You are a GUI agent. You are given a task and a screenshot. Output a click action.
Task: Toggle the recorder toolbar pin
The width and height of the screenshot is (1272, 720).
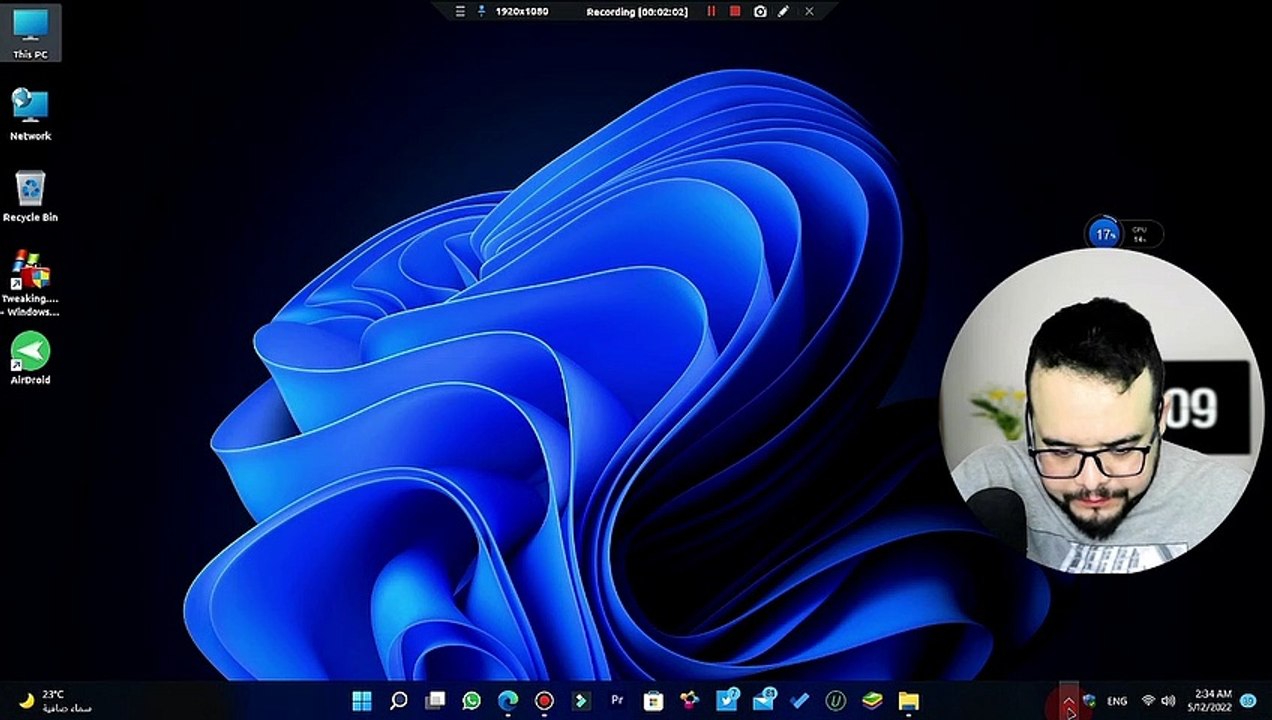481,11
